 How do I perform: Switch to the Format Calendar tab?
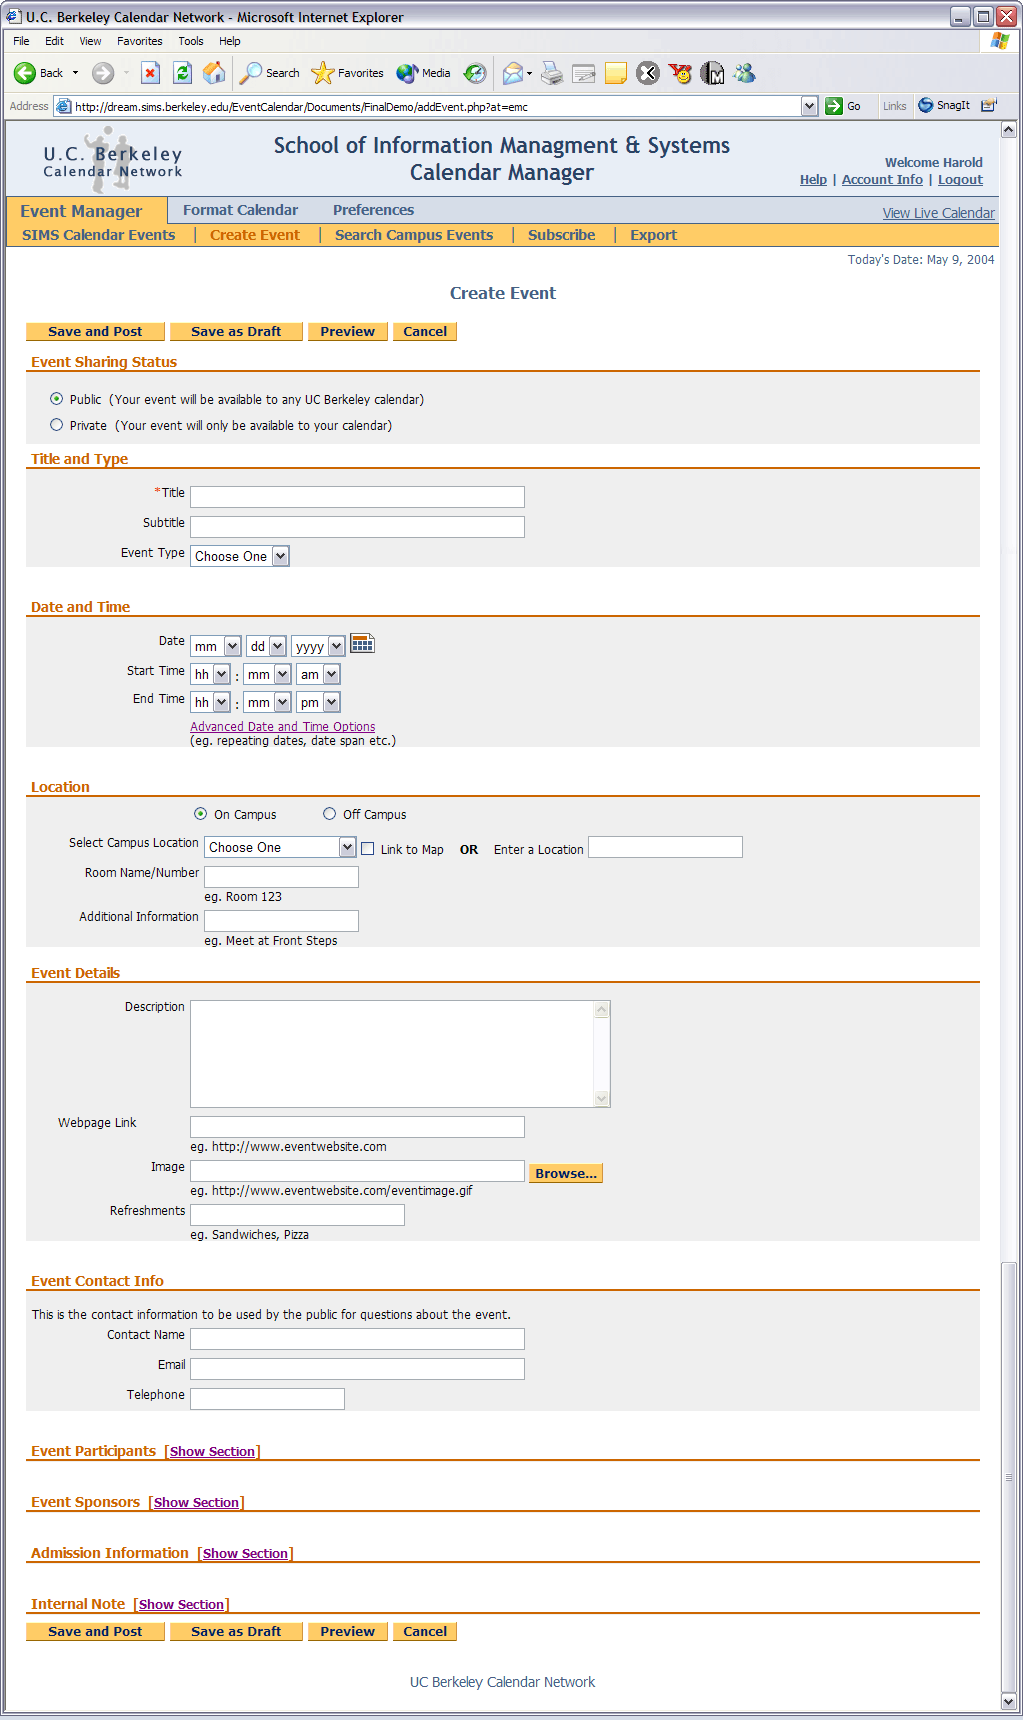(x=240, y=210)
